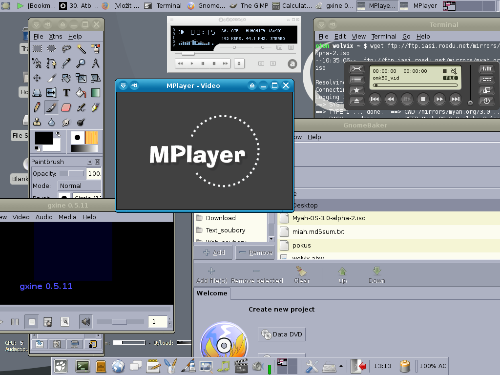Image resolution: width=500 pixels, height=375 pixels.
Task: Open terminal launcher in bottom panel
Action: [x=82, y=366]
